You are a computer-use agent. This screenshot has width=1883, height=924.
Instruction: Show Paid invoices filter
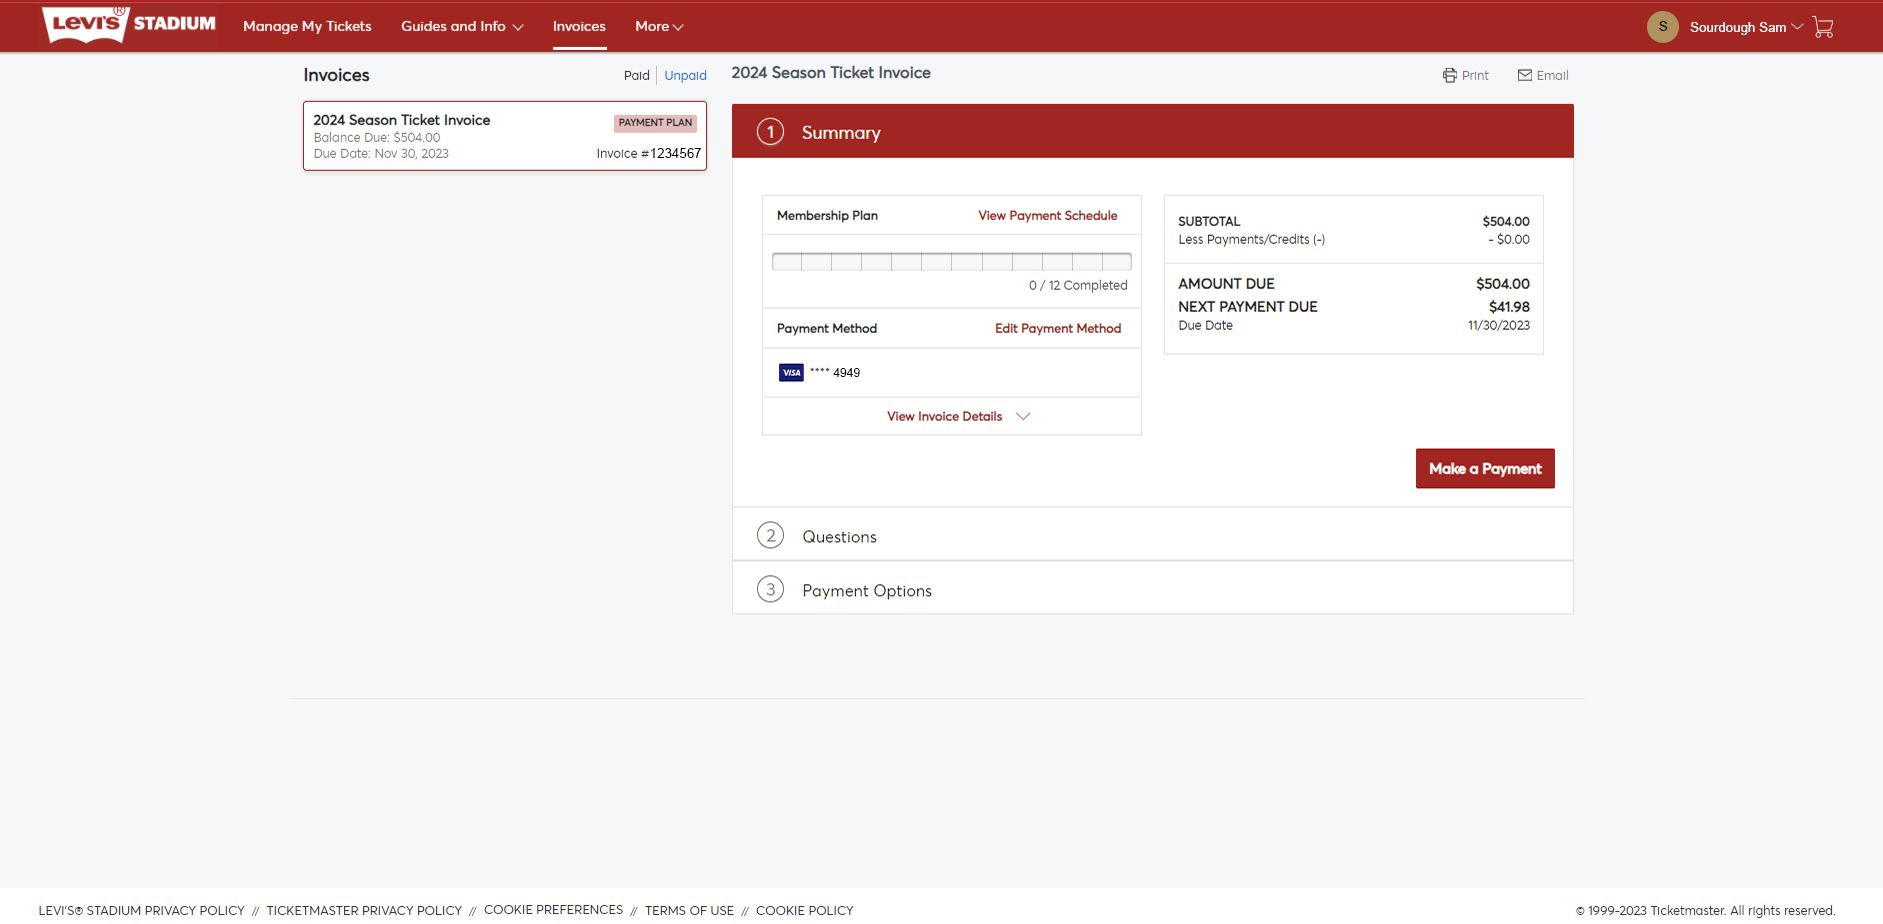click(x=636, y=76)
